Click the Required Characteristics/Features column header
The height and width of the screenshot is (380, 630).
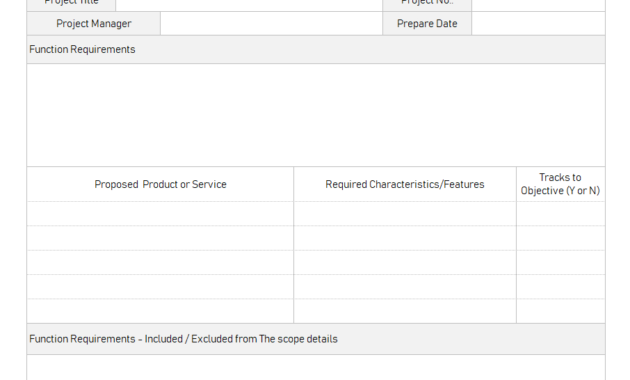click(405, 184)
